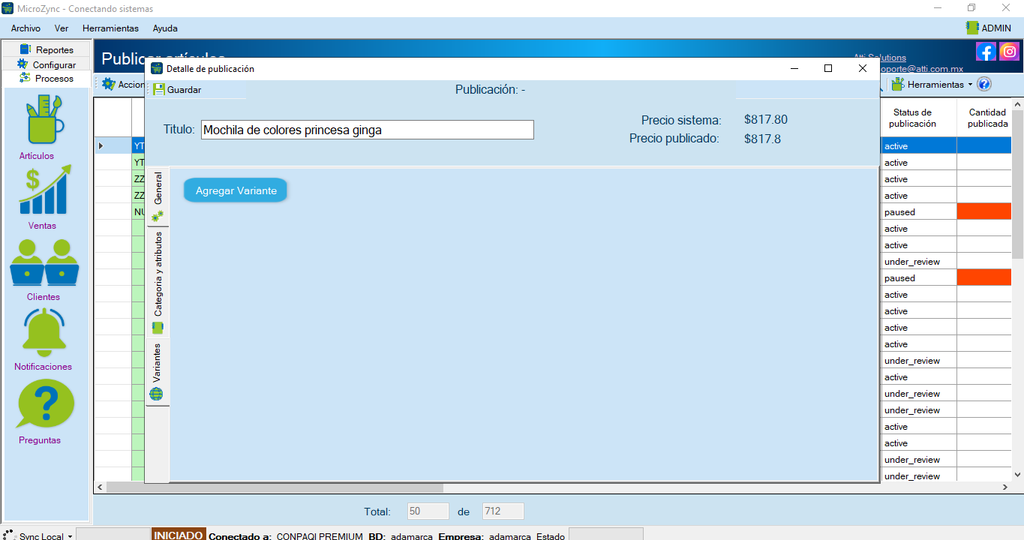Click the Total count field showing 50
Image resolution: width=1024 pixels, height=540 pixels.
point(428,511)
